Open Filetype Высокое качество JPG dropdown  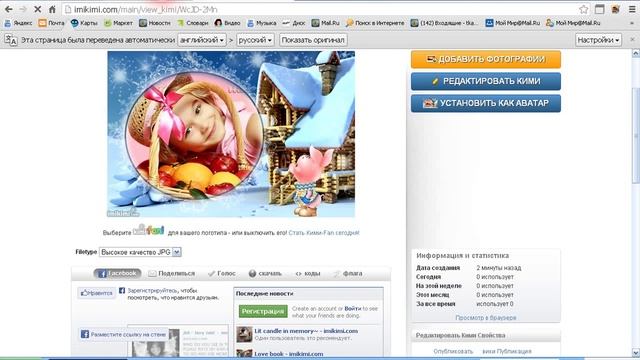(140, 252)
